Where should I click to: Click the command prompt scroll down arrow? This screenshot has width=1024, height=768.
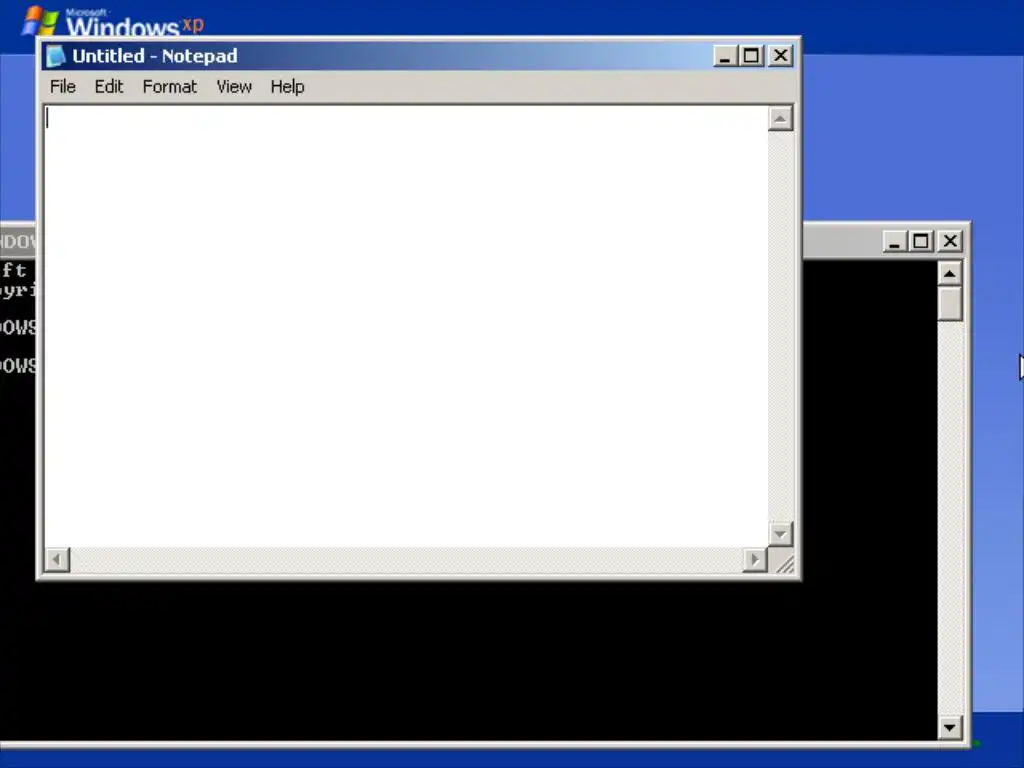(950, 728)
